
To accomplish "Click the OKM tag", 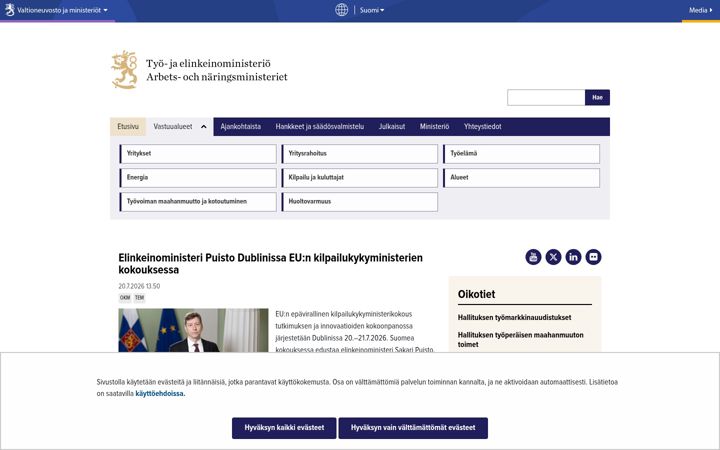I will (125, 298).
